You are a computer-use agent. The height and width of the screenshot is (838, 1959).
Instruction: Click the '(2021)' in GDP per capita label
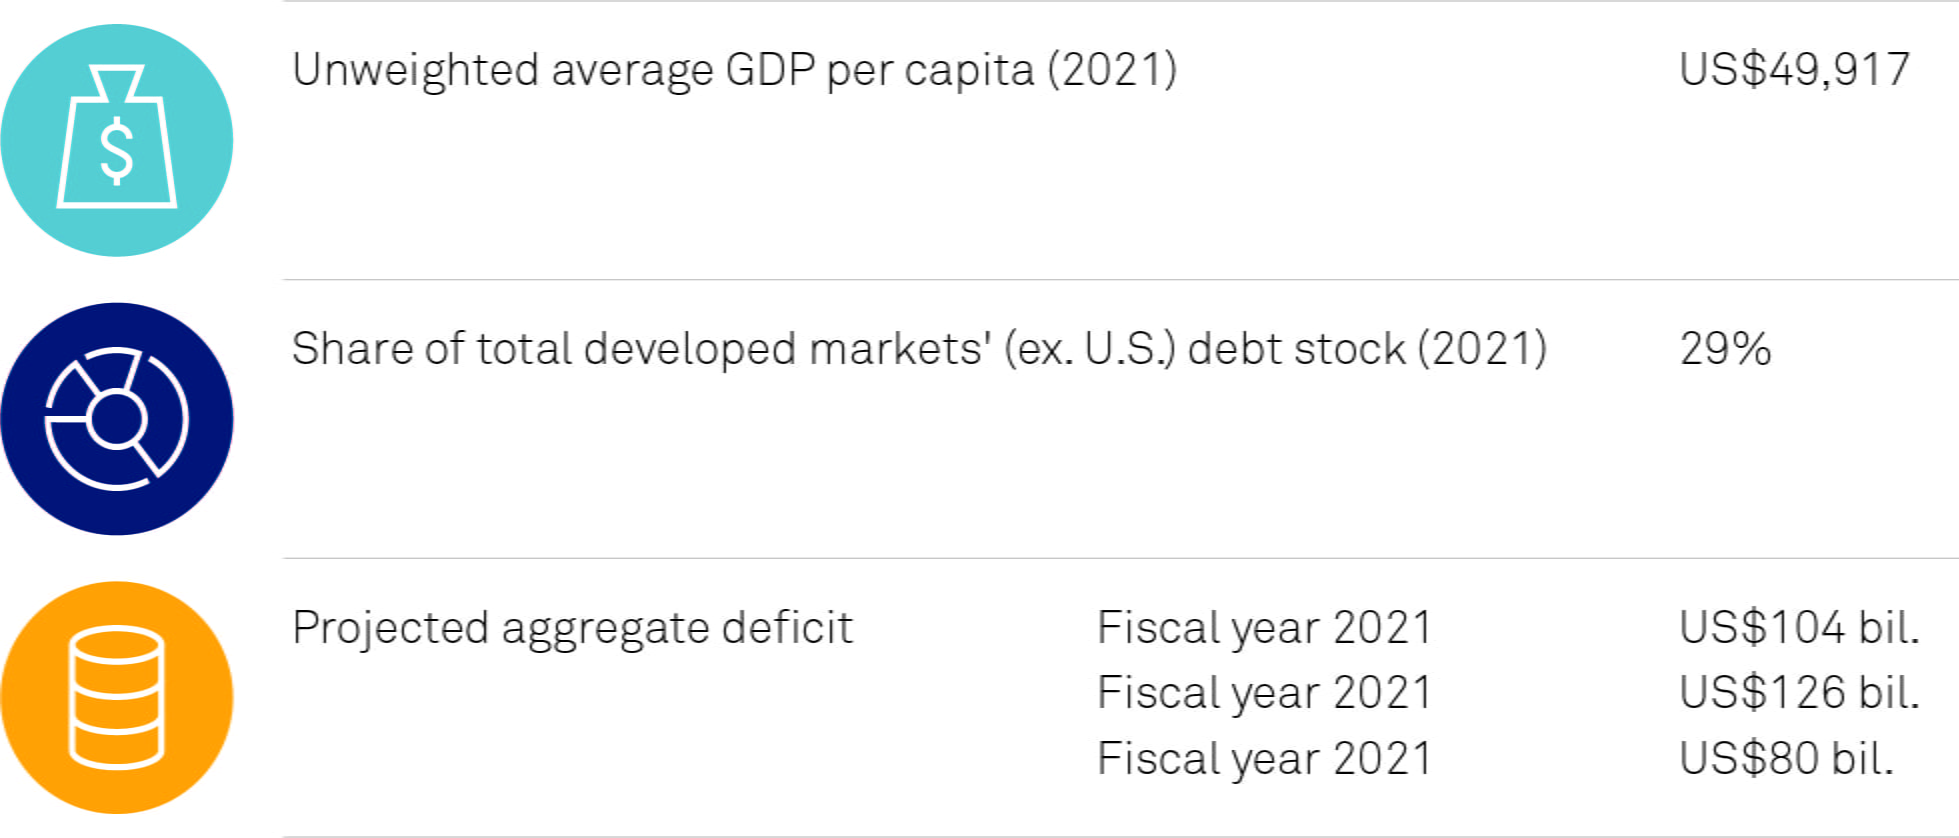[x=1113, y=71]
